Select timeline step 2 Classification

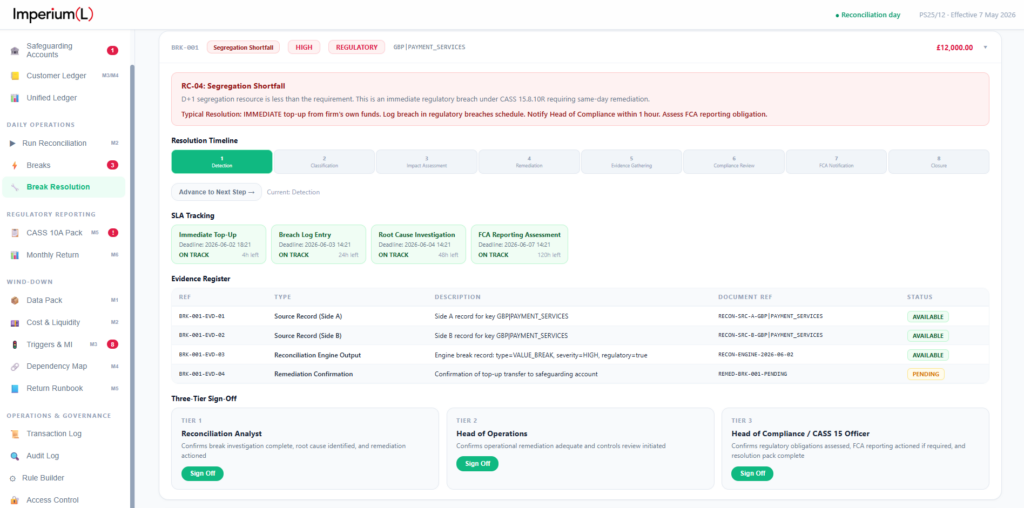[325, 162]
